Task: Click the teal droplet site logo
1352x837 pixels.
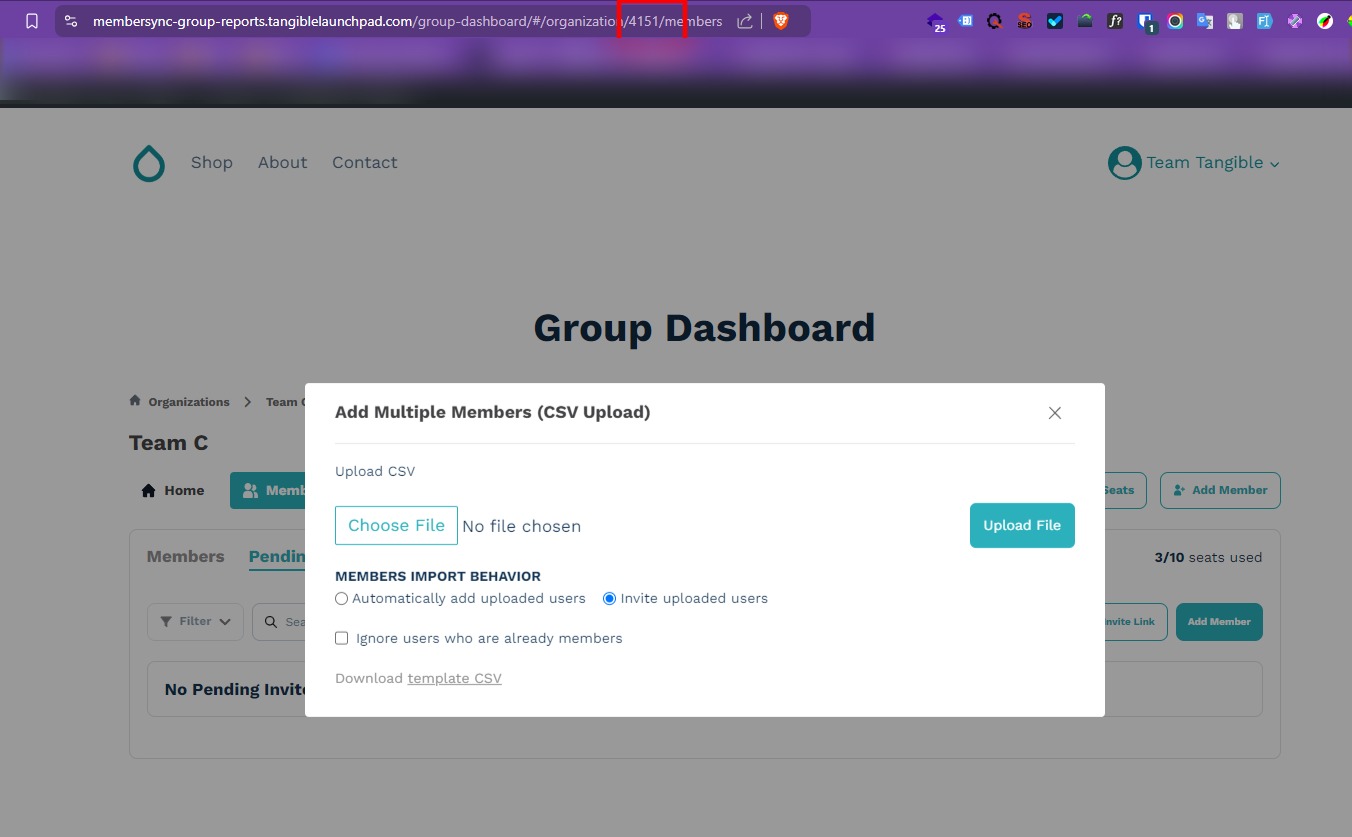Action: (x=148, y=162)
